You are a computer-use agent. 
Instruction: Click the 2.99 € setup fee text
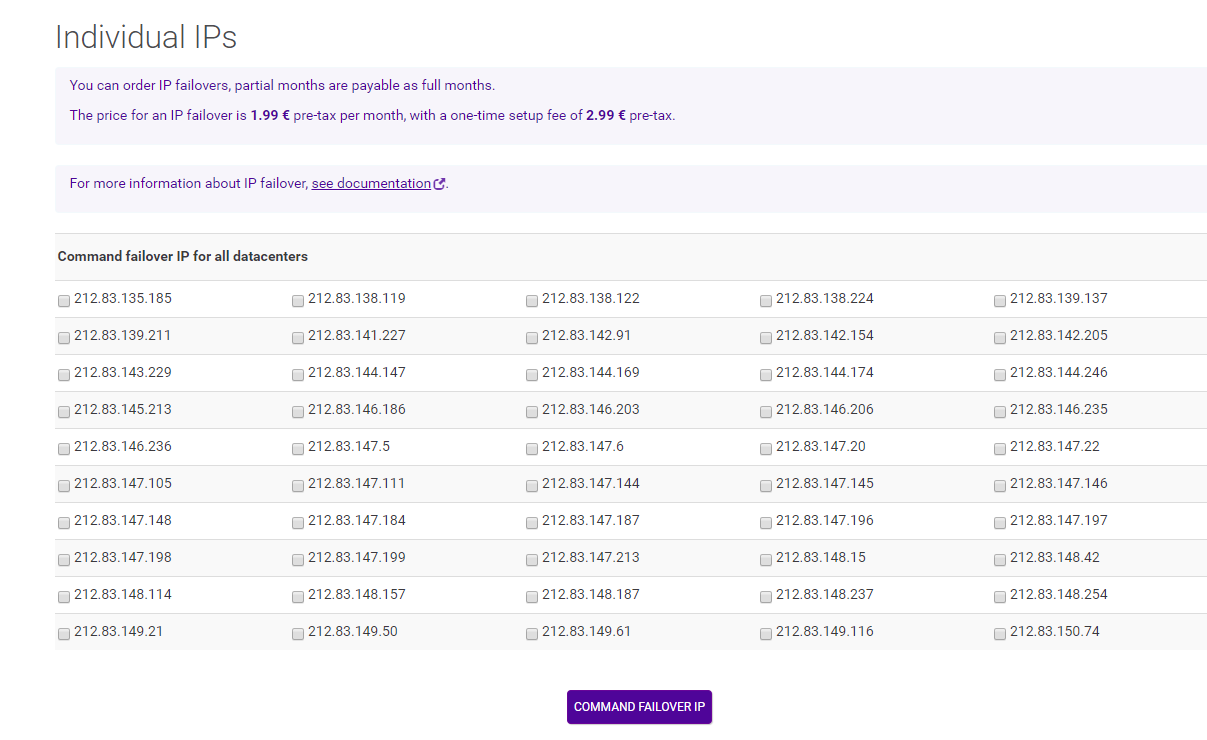click(x=606, y=115)
